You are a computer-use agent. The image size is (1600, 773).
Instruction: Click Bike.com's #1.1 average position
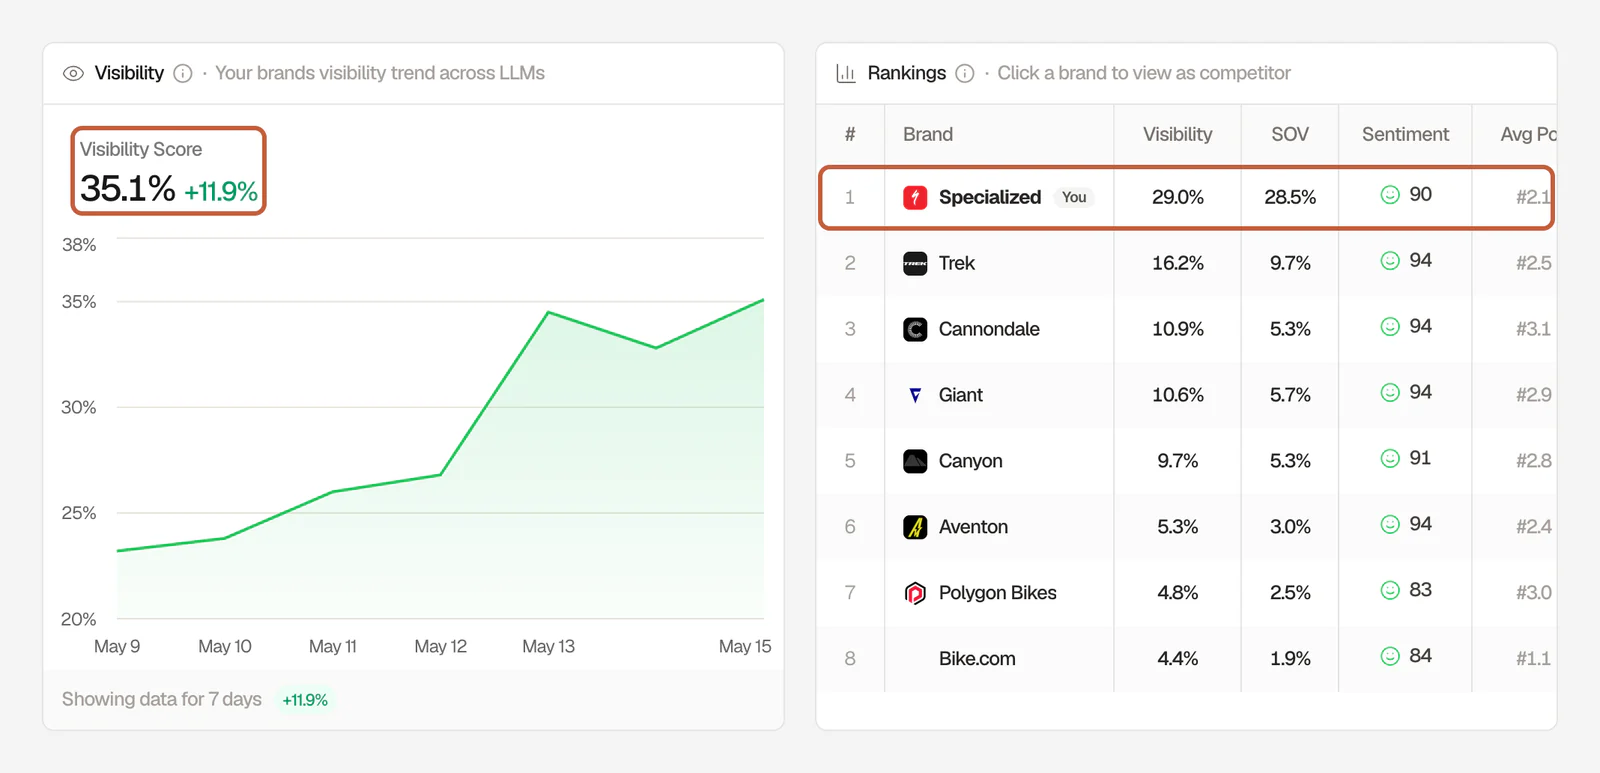point(1533,659)
